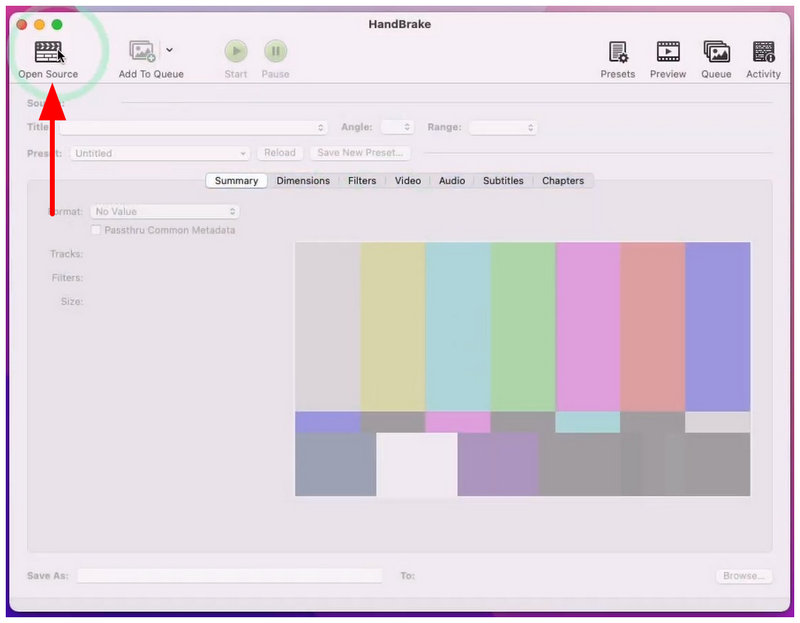Go to the Subtitles tab
The width and height of the screenshot is (800, 623).
(x=503, y=181)
